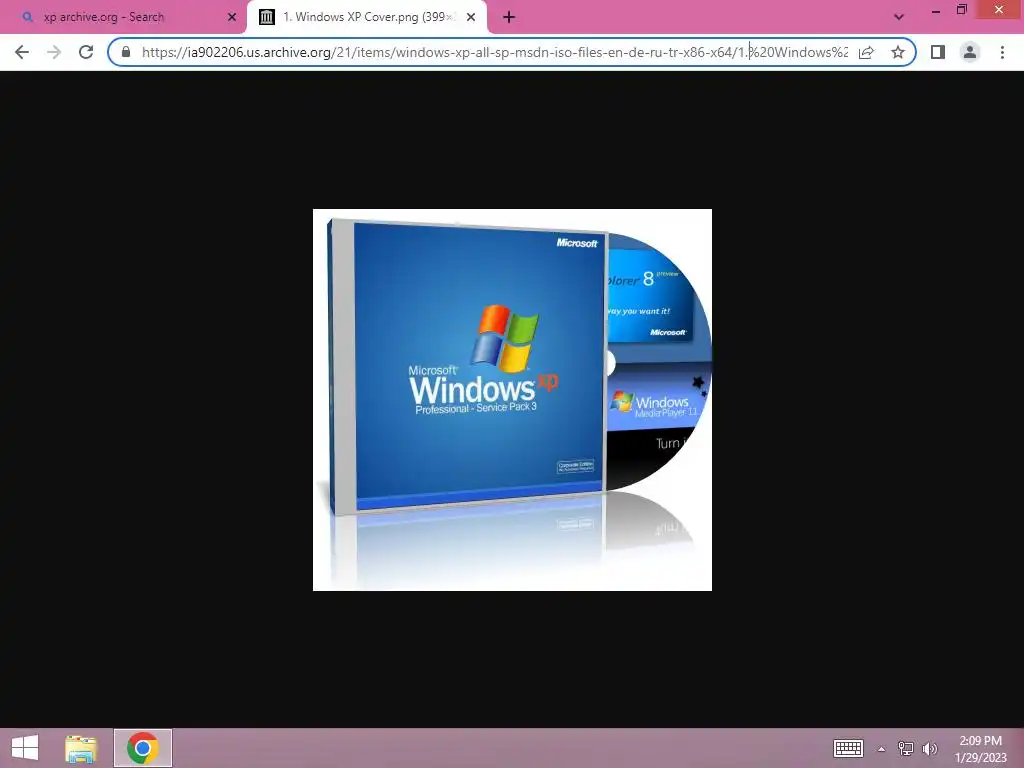
Task: Restore down the Chrome window
Action: tap(961, 10)
